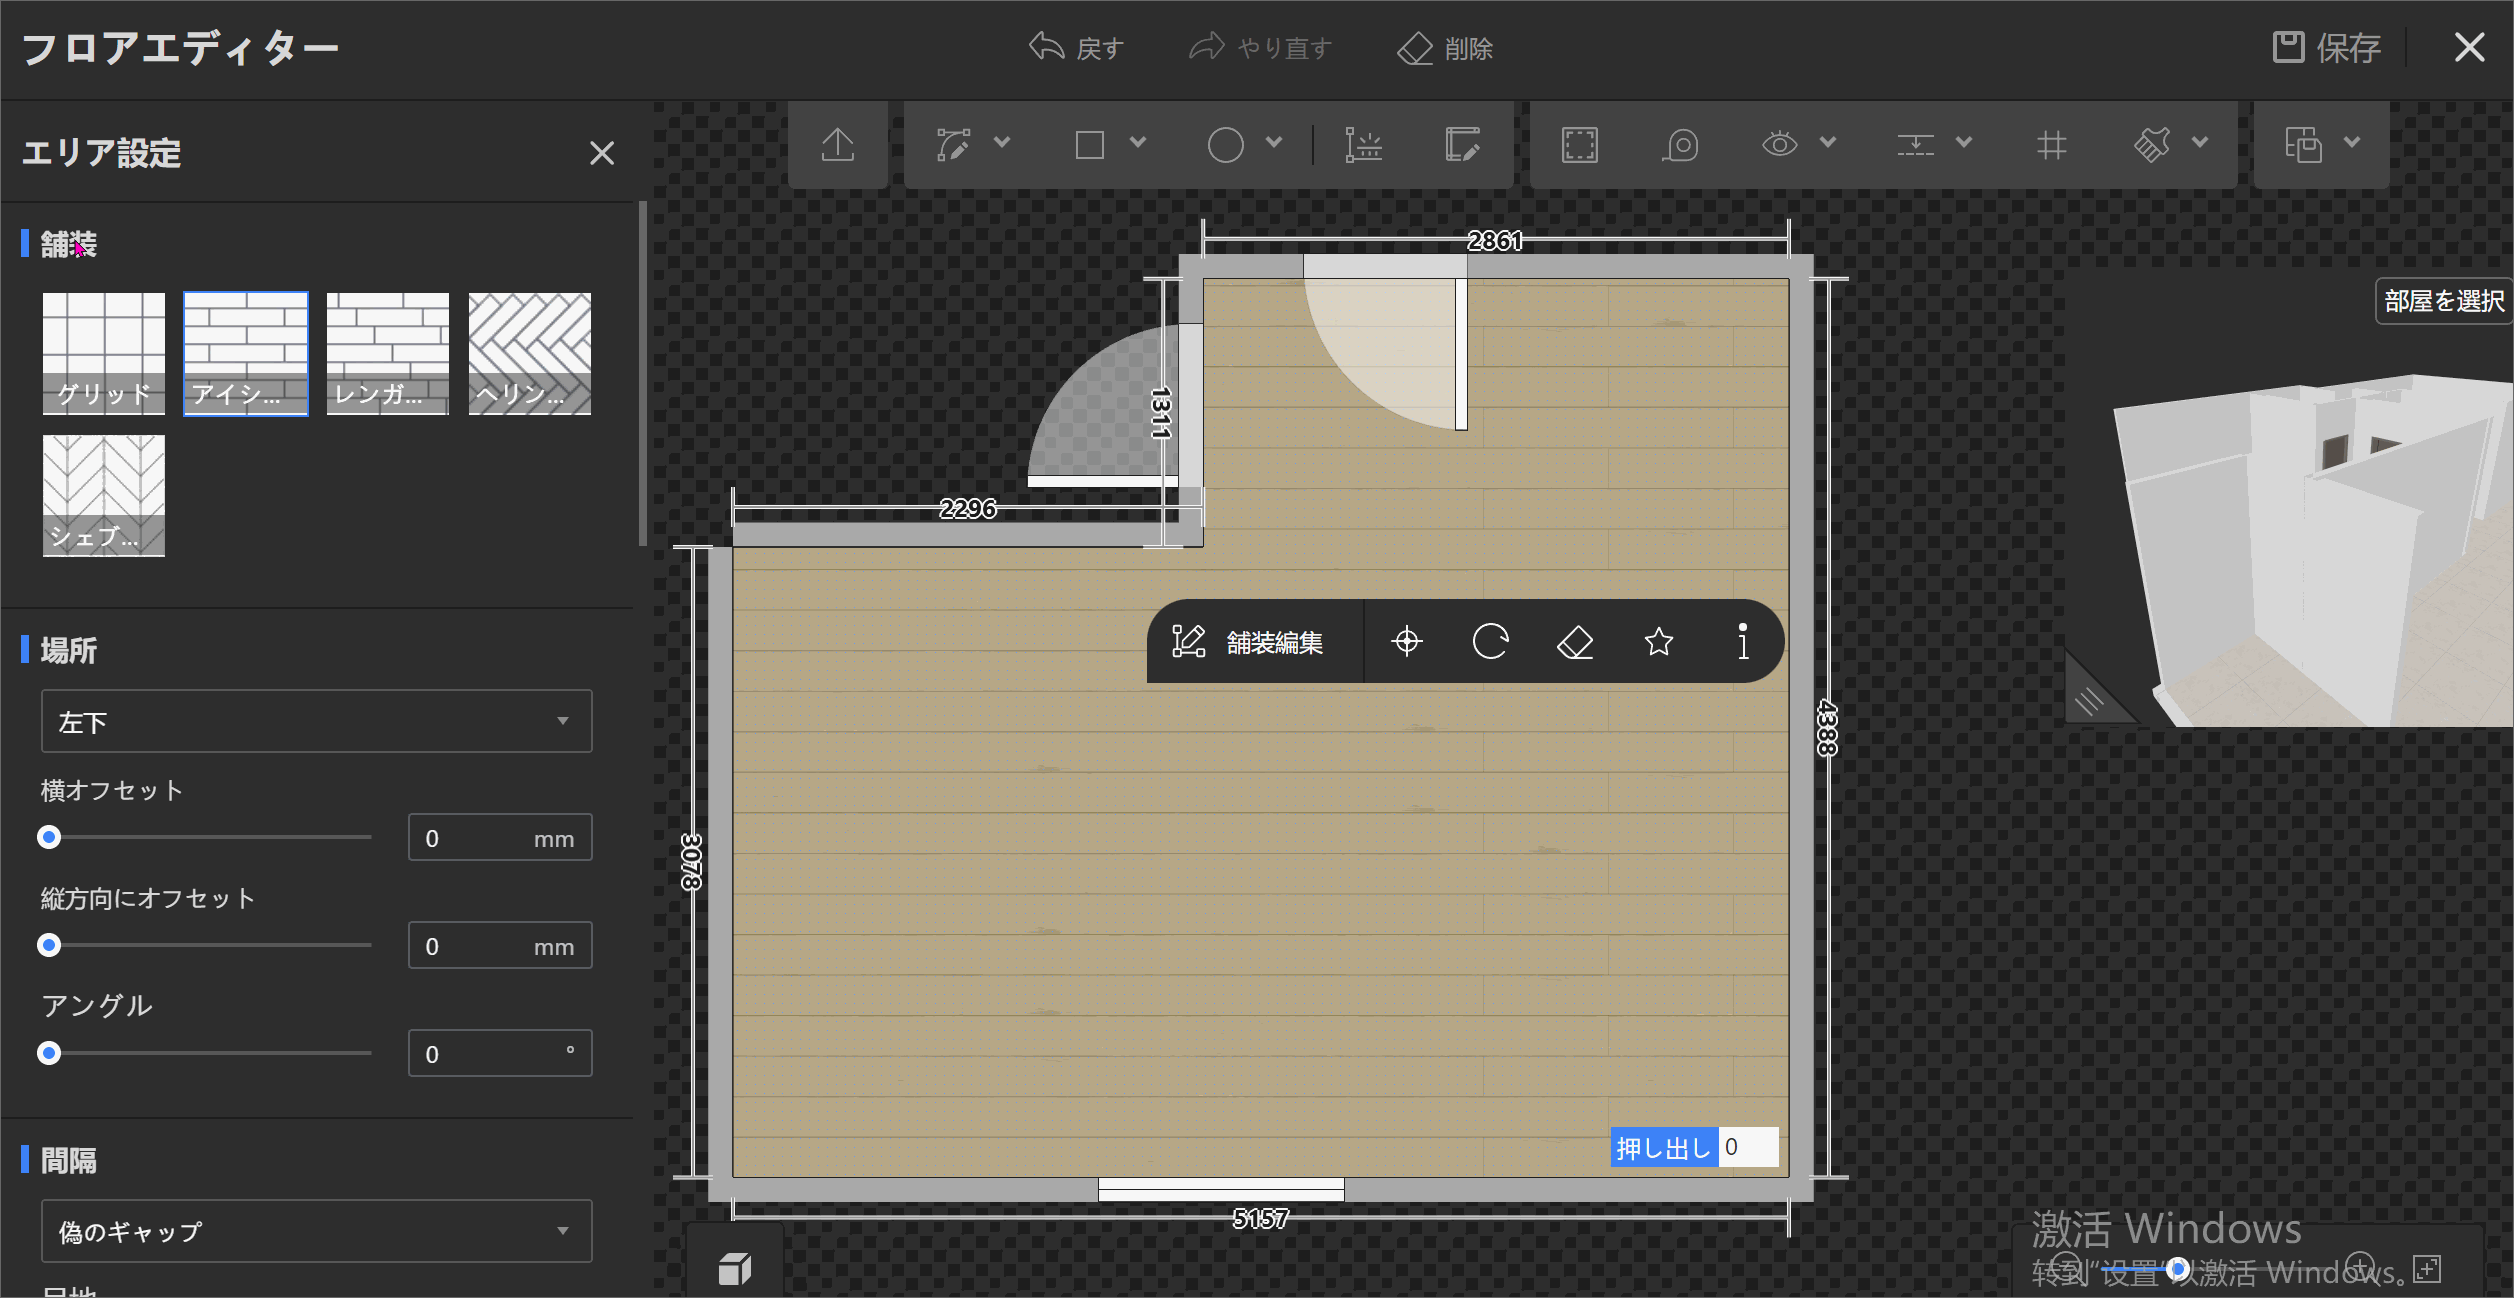Select the シェブ chevron pattern thumbnail
The image size is (2514, 1298).
[104, 495]
